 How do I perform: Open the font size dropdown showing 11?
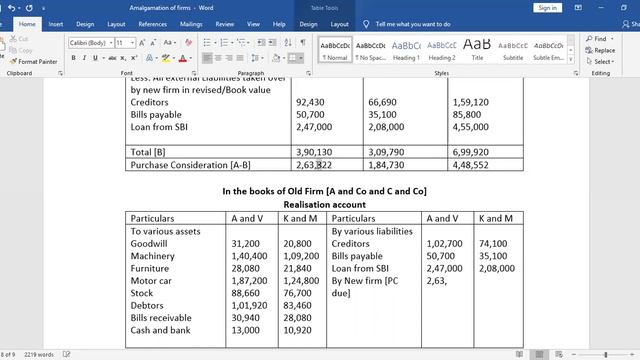[x=132, y=42]
